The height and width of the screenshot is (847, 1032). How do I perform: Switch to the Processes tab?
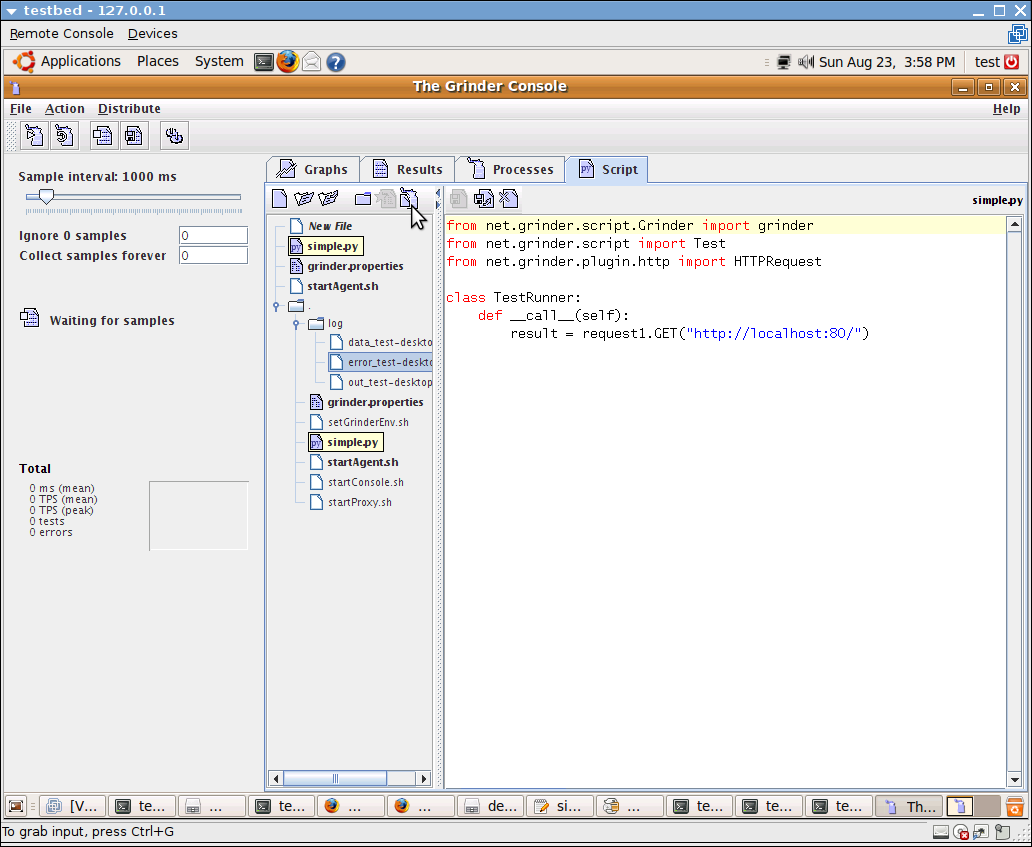click(x=511, y=169)
